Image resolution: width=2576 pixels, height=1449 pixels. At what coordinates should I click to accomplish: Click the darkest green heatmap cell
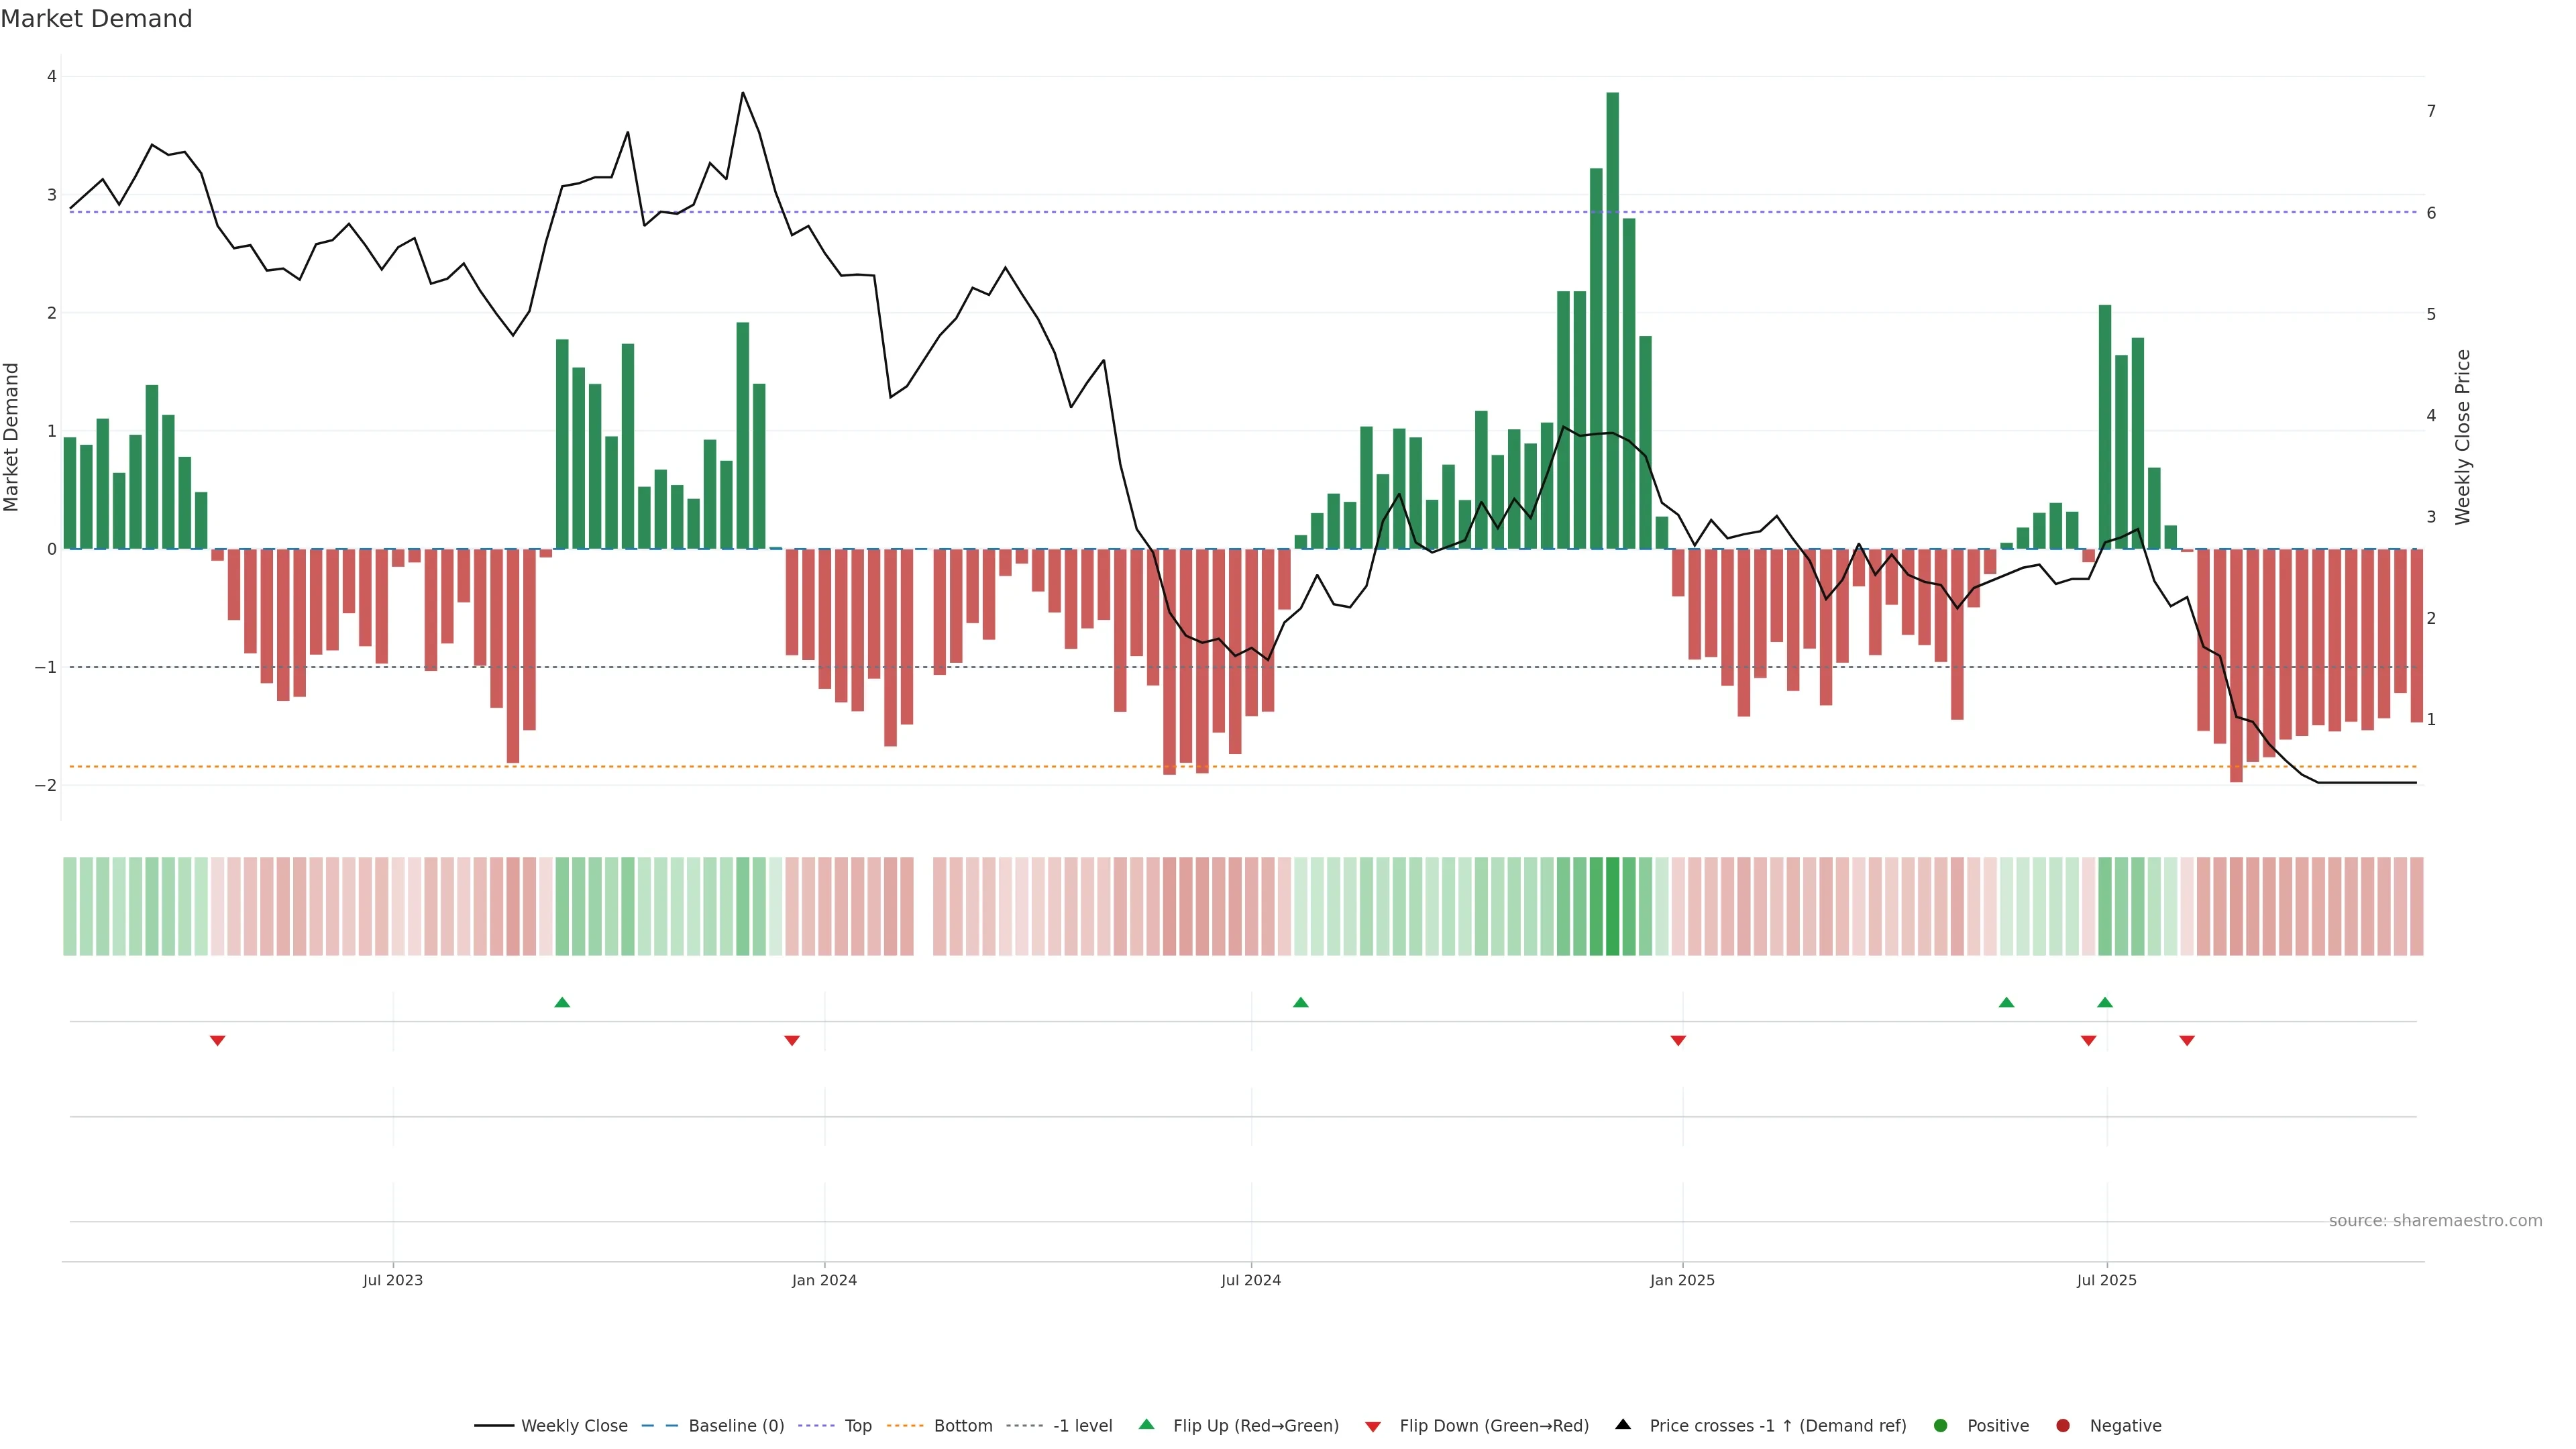pyautogui.click(x=1612, y=906)
